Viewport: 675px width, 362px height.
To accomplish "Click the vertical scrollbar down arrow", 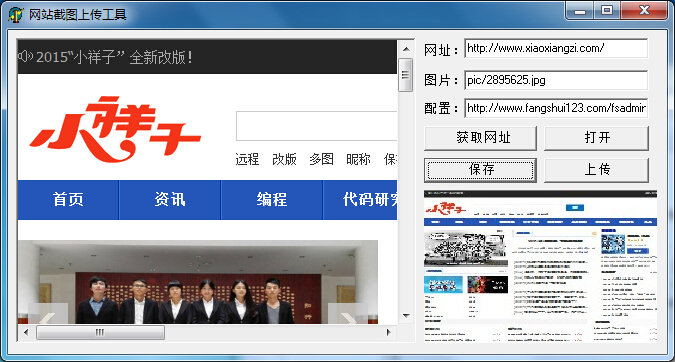I will click(x=406, y=316).
